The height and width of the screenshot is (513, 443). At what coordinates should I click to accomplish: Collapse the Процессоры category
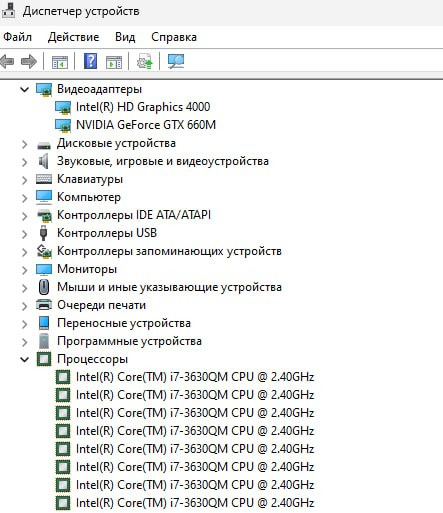(x=24, y=359)
